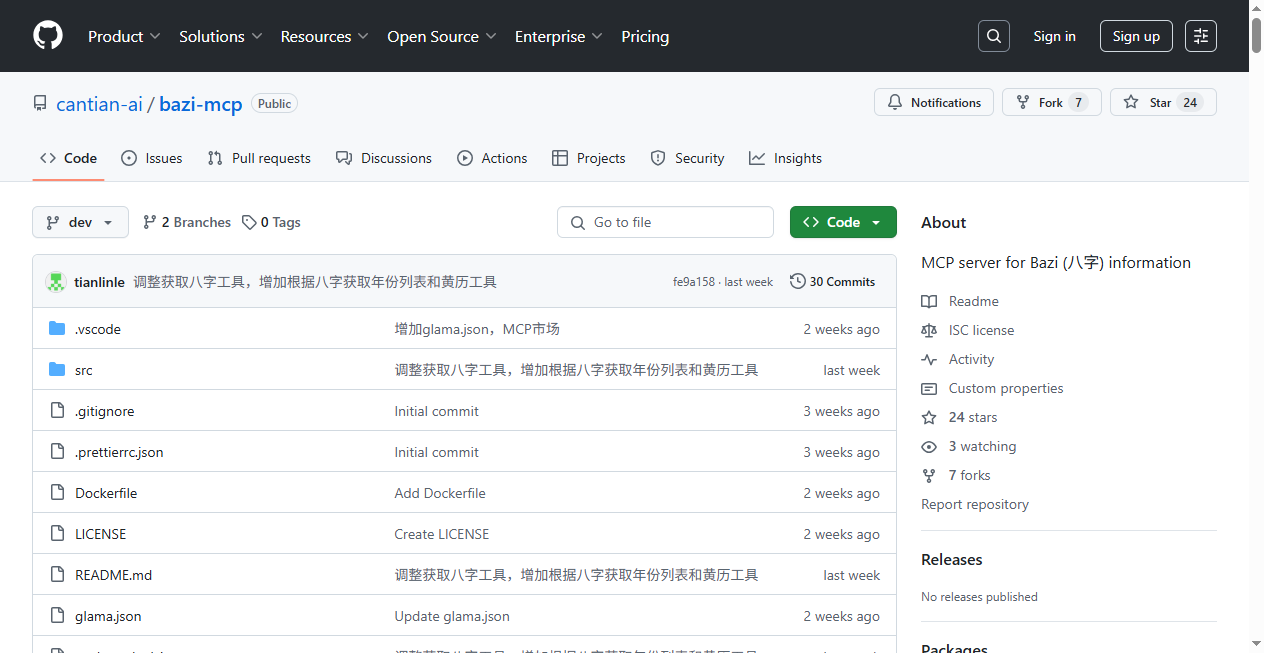Open the ISC license link
This screenshot has height=653, width=1264.
(x=968, y=330)
